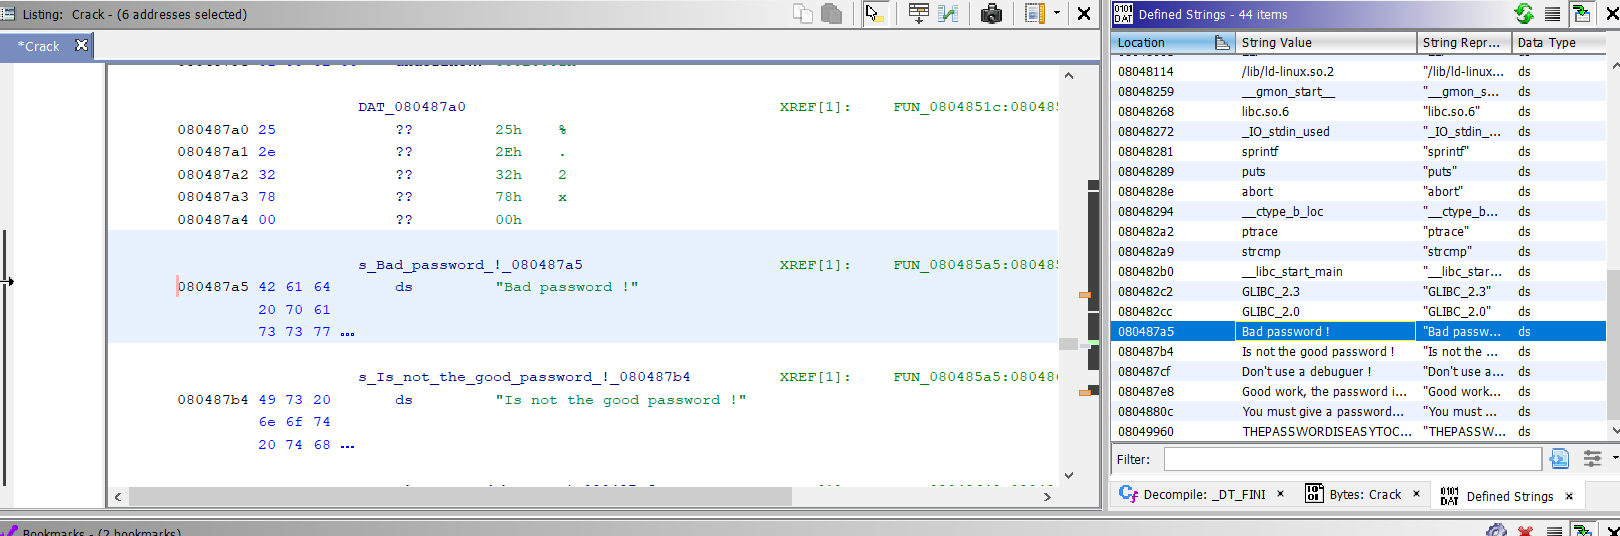Toggle navigation on selection in Defined Strings
Image resolution: width=1620 pixels, height=536 pixels.
(1582, 14)
